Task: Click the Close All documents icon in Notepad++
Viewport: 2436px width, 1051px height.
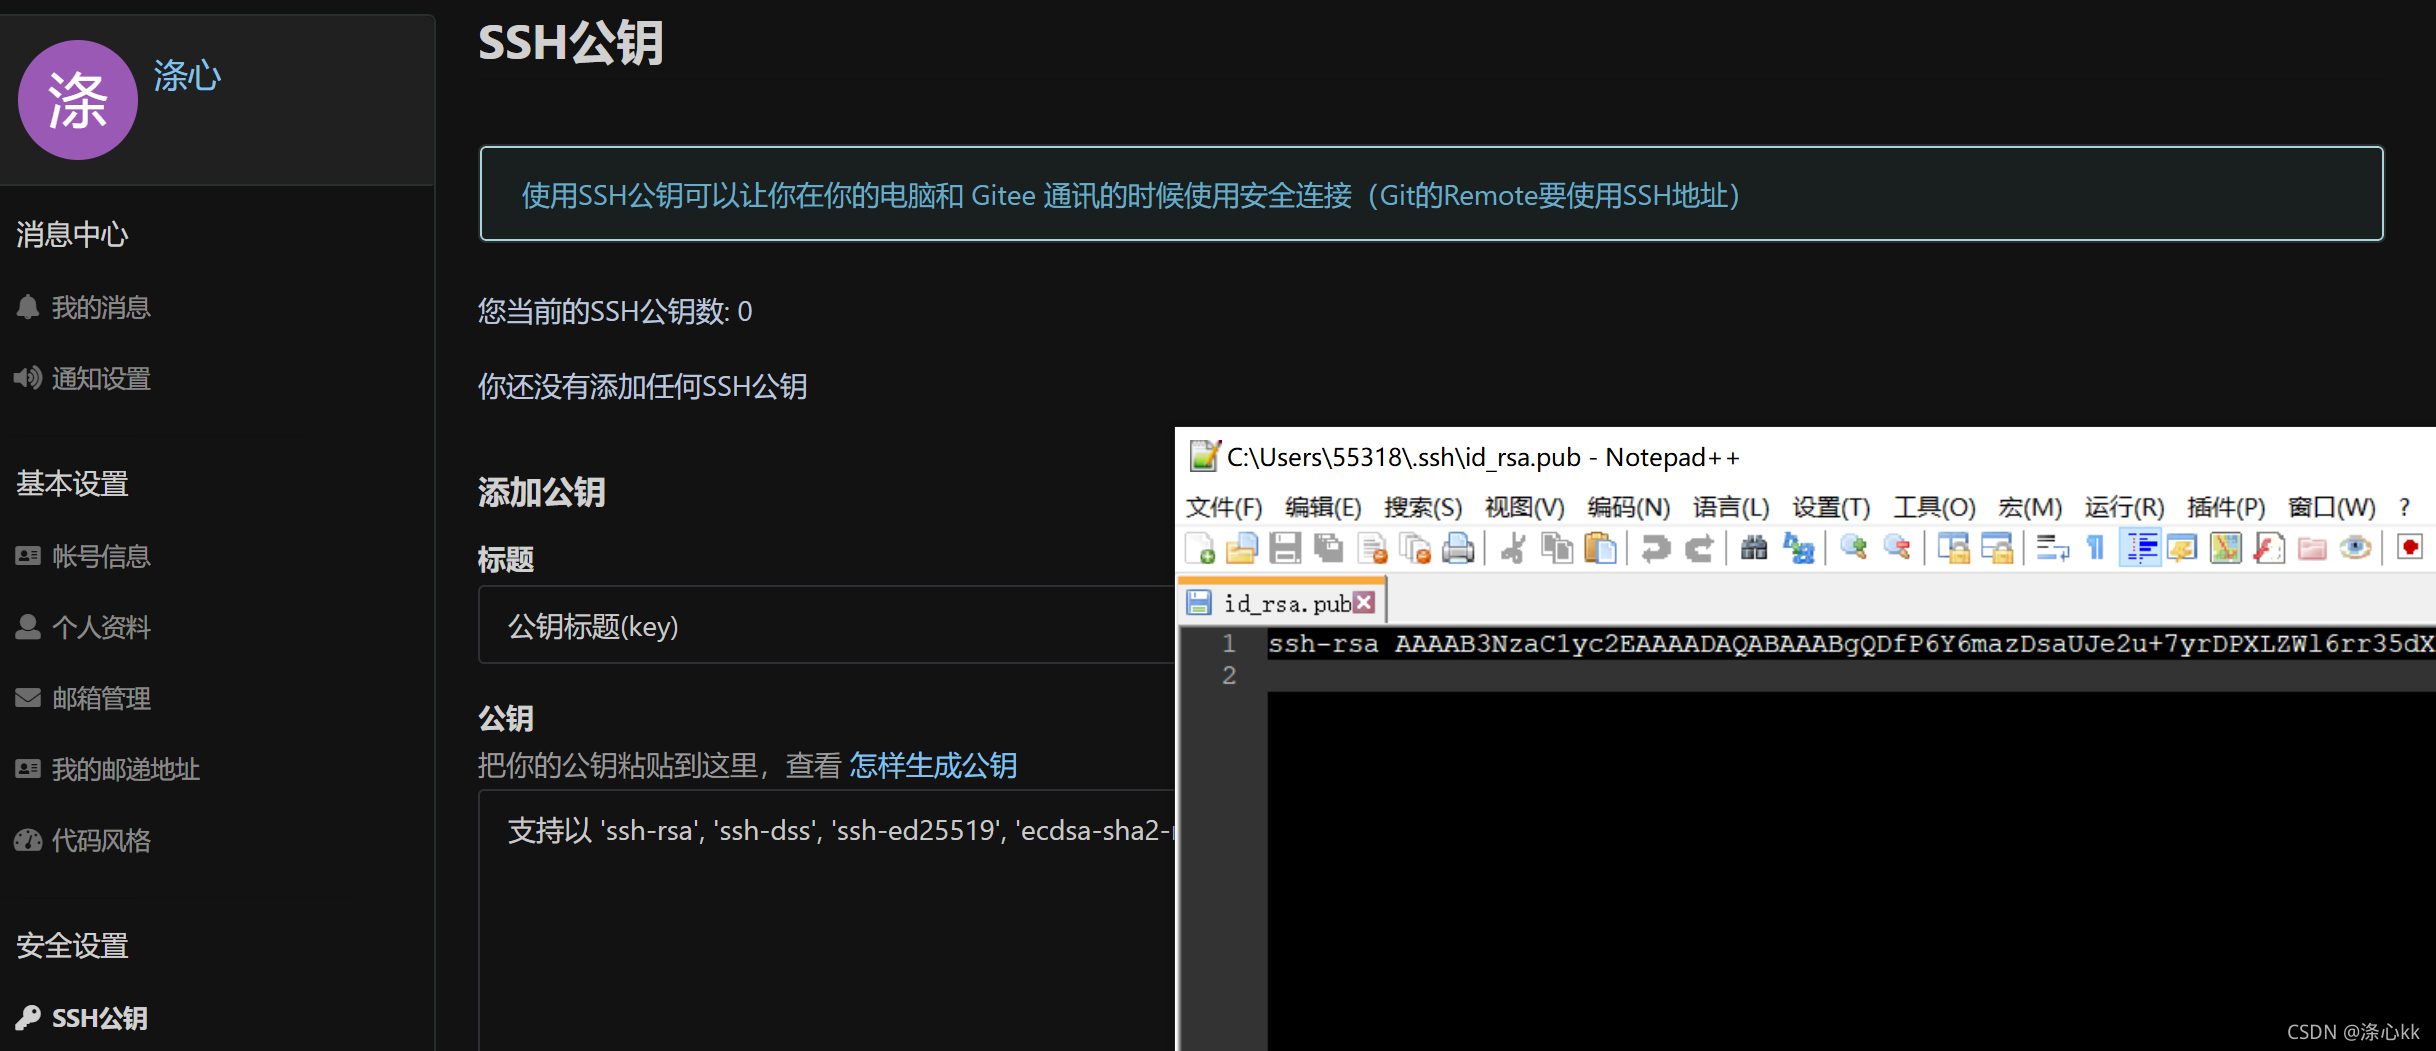Action: click(1415, 548)
